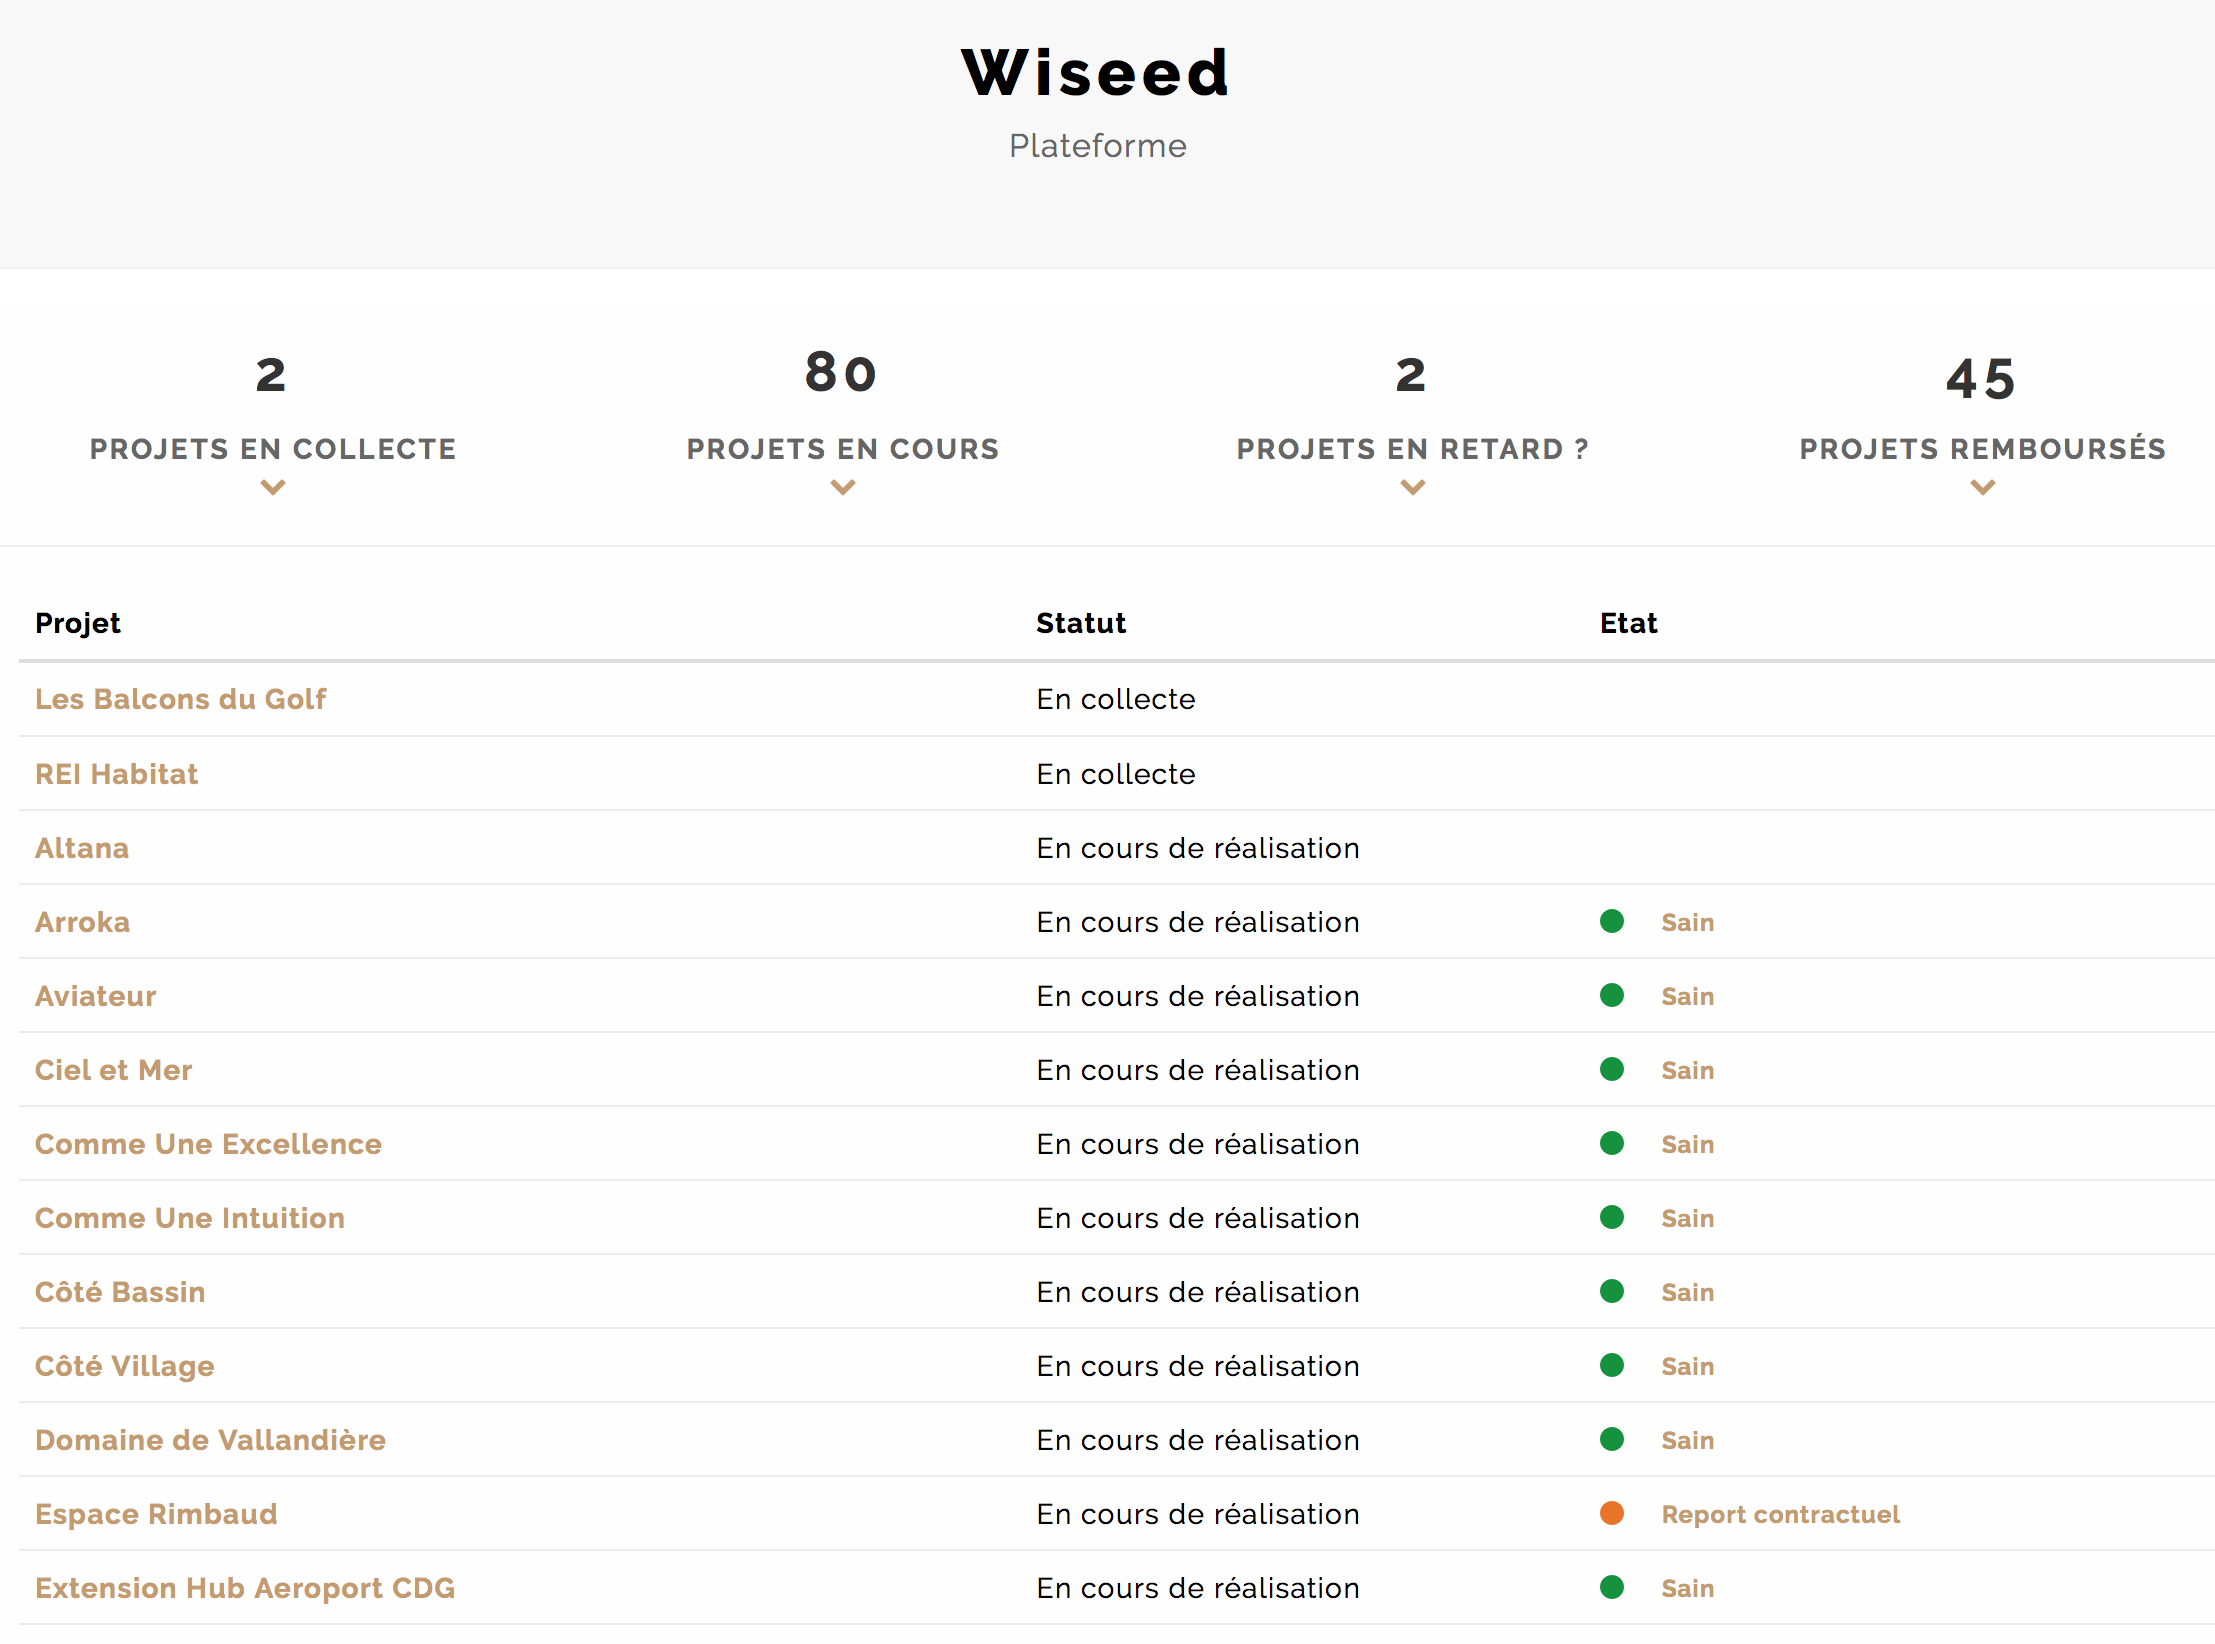The height and width of the screenshot is (1644, 2215).
Task: Select the Projets remboursés counter
Action: (x=1983, y=421)
